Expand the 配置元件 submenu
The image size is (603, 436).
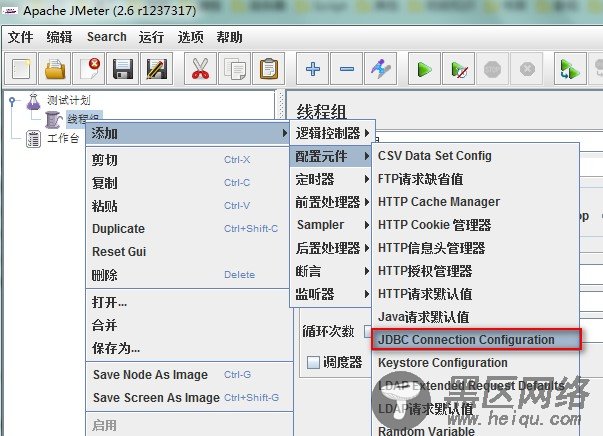tap(332, 156)
